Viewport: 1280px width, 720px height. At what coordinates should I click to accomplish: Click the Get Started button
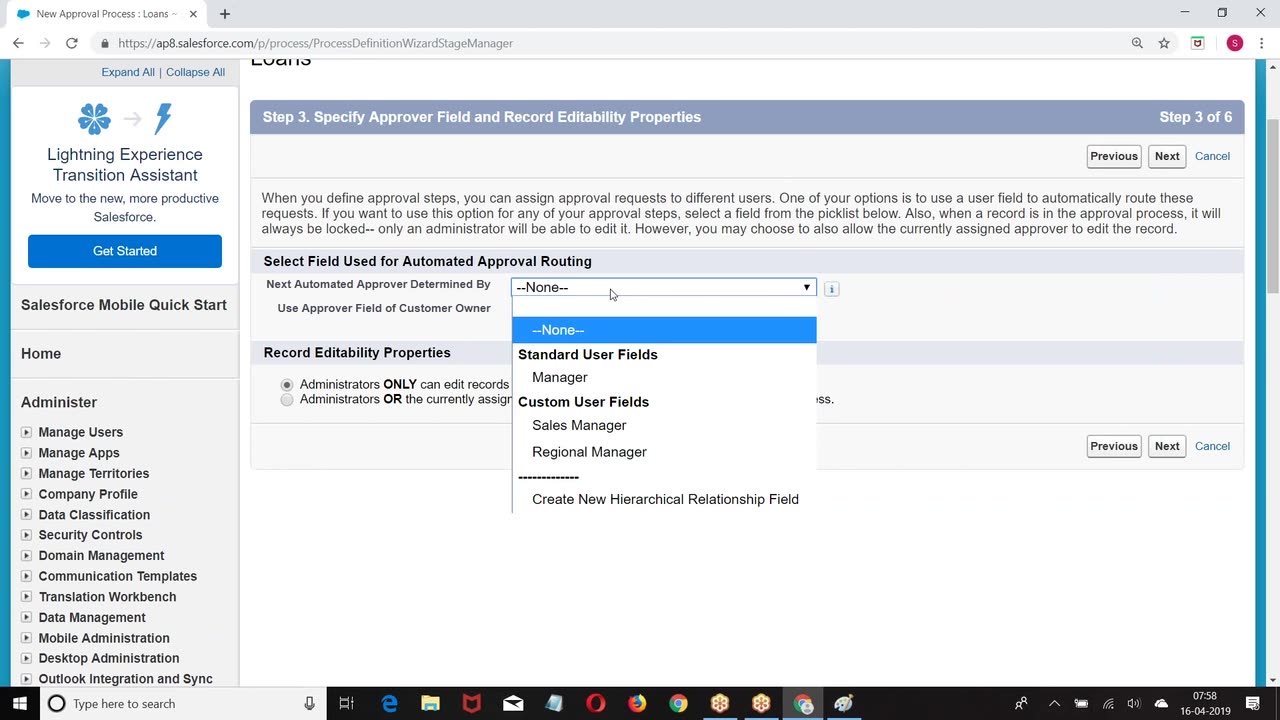125,251
